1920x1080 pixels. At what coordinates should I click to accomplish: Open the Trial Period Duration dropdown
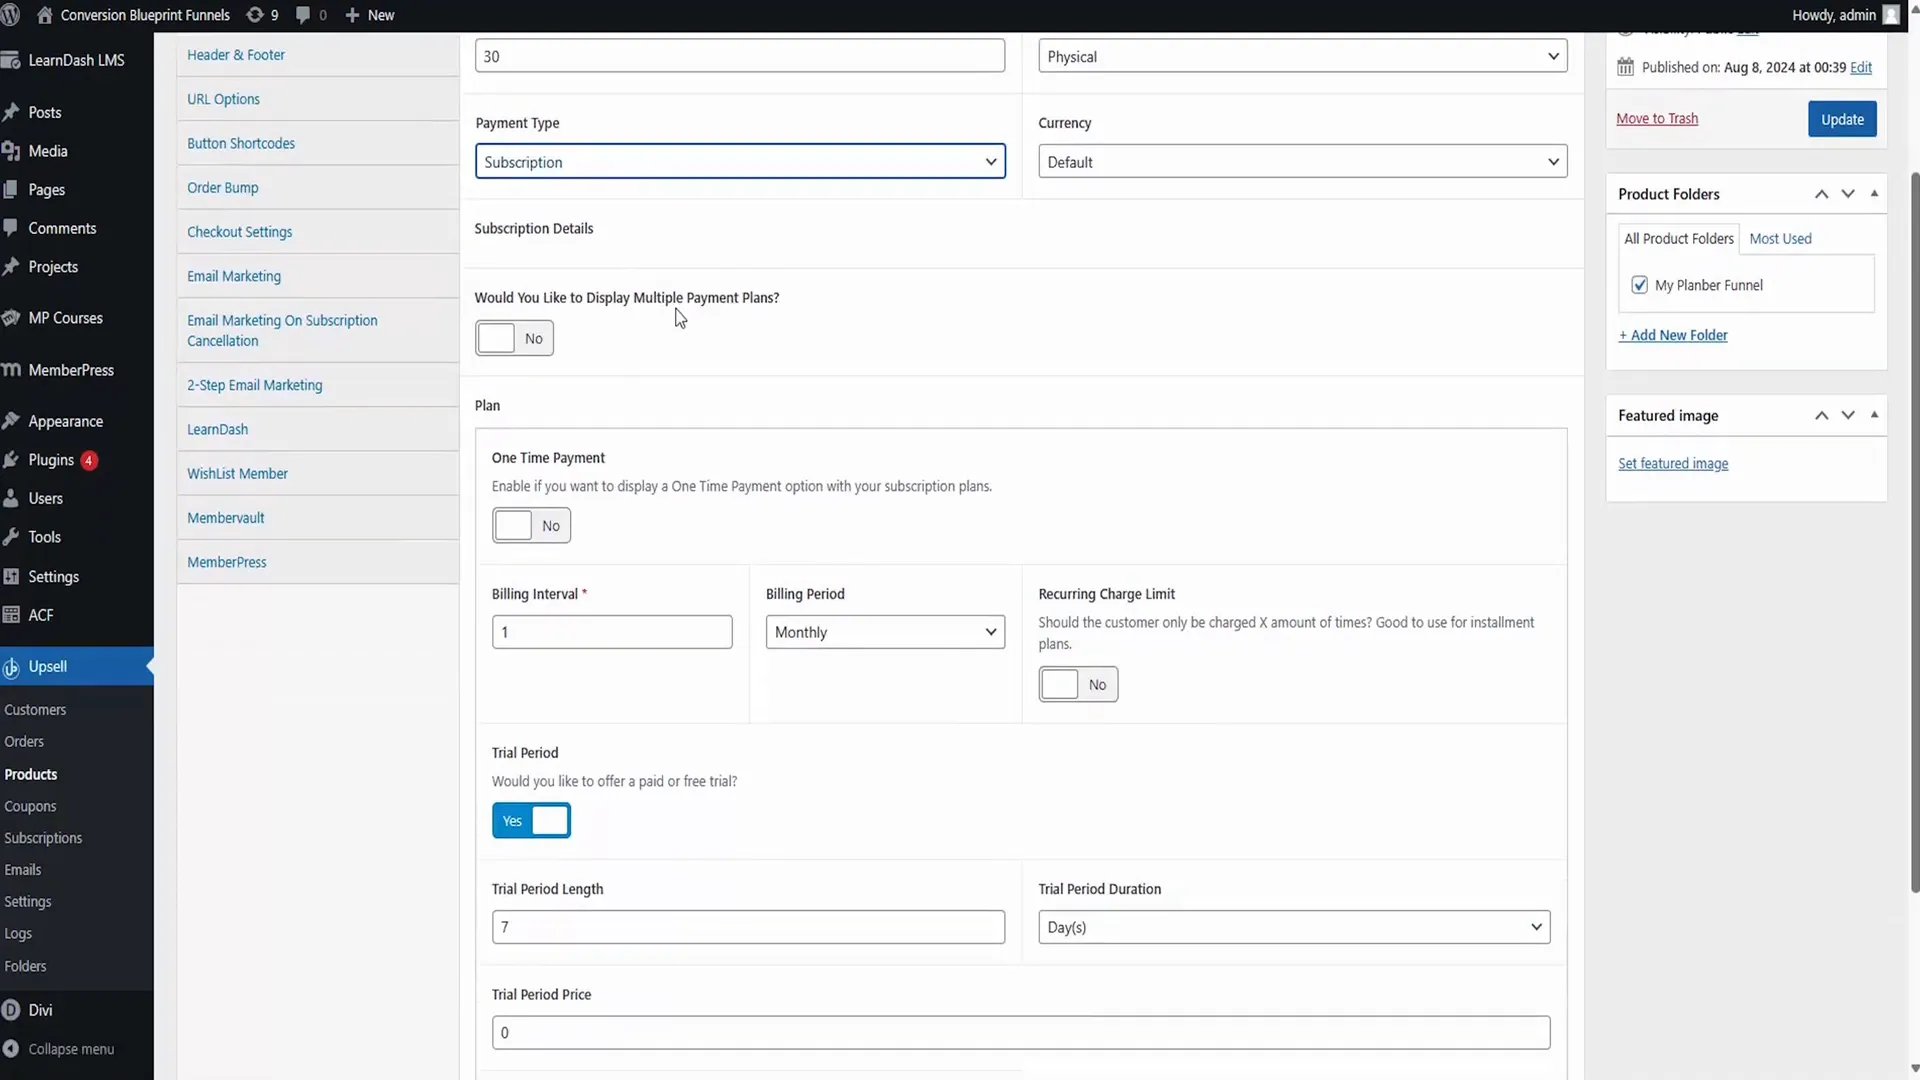pyautogui.click(x=1294, y=927)
